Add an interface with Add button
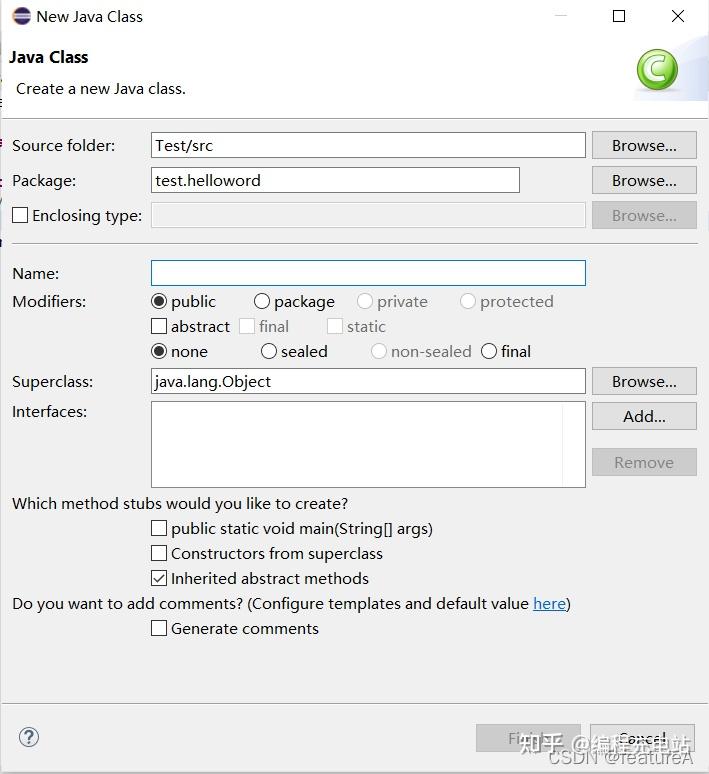The height and width of the screenshot is (774, 709). tap(644, 416)
